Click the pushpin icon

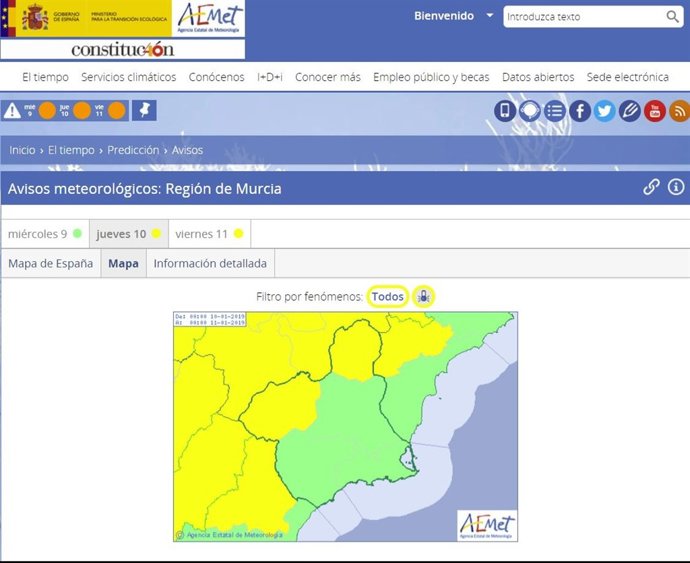144,110
